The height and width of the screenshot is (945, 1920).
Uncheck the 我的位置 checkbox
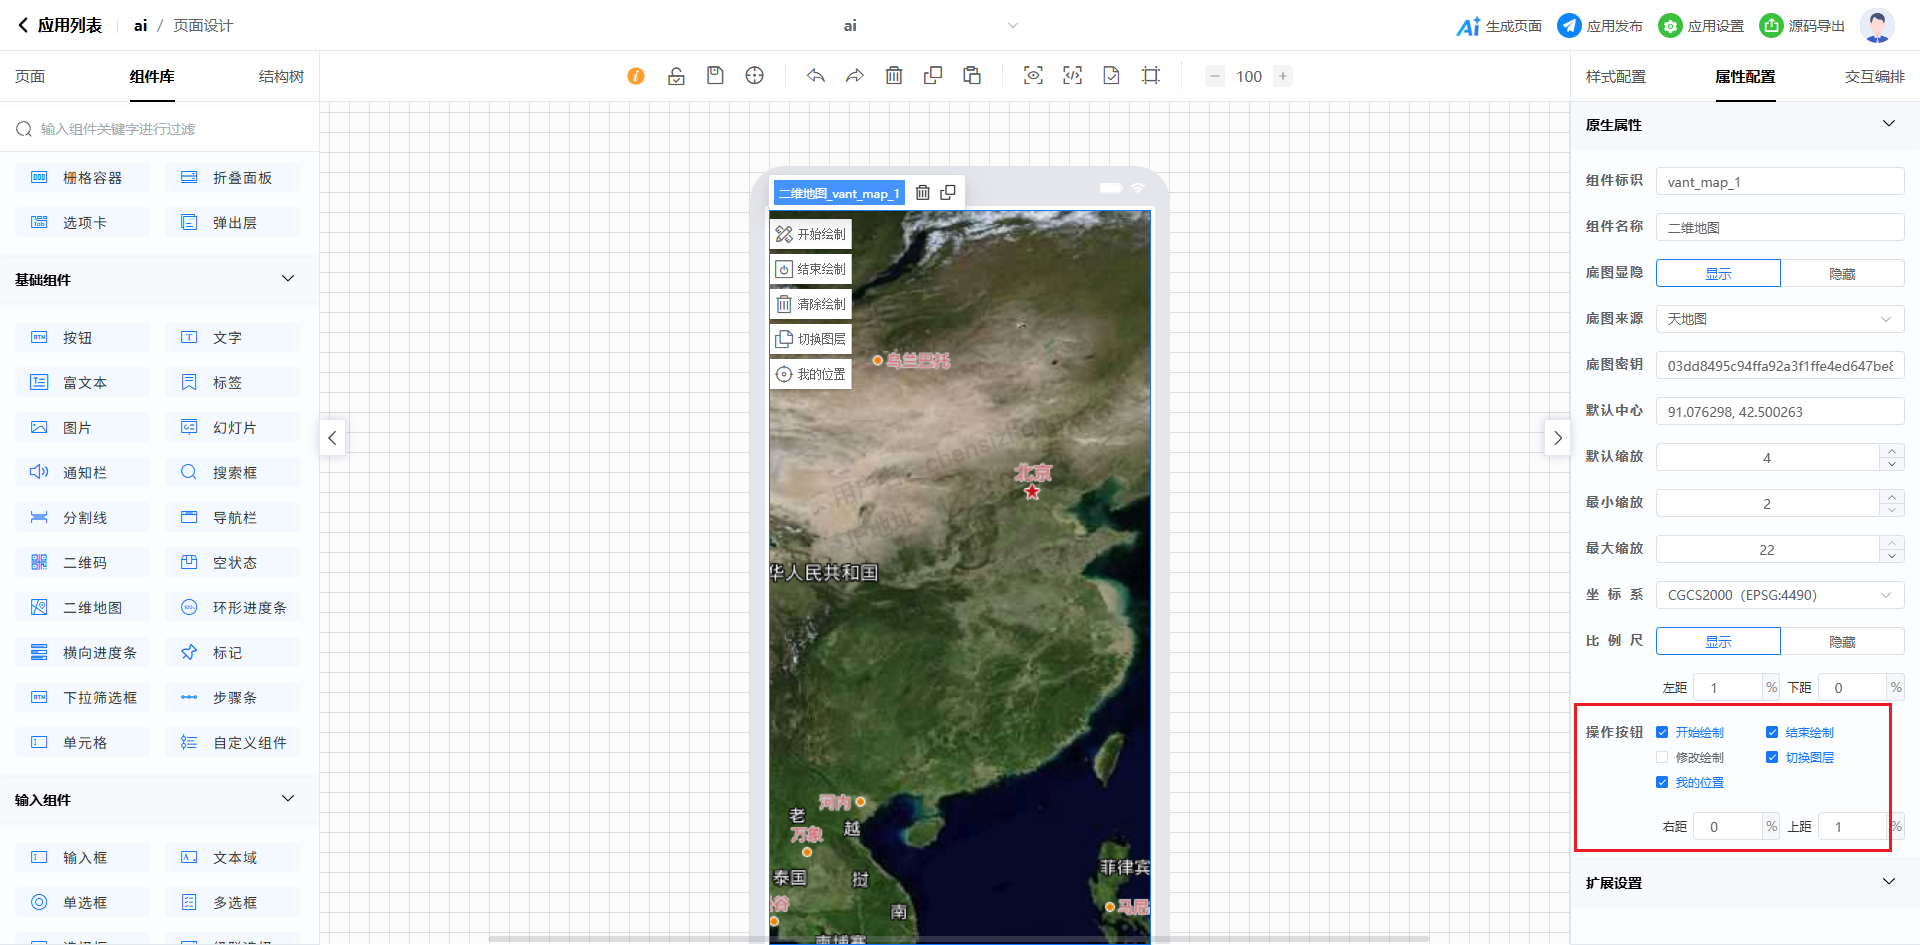1662,783
